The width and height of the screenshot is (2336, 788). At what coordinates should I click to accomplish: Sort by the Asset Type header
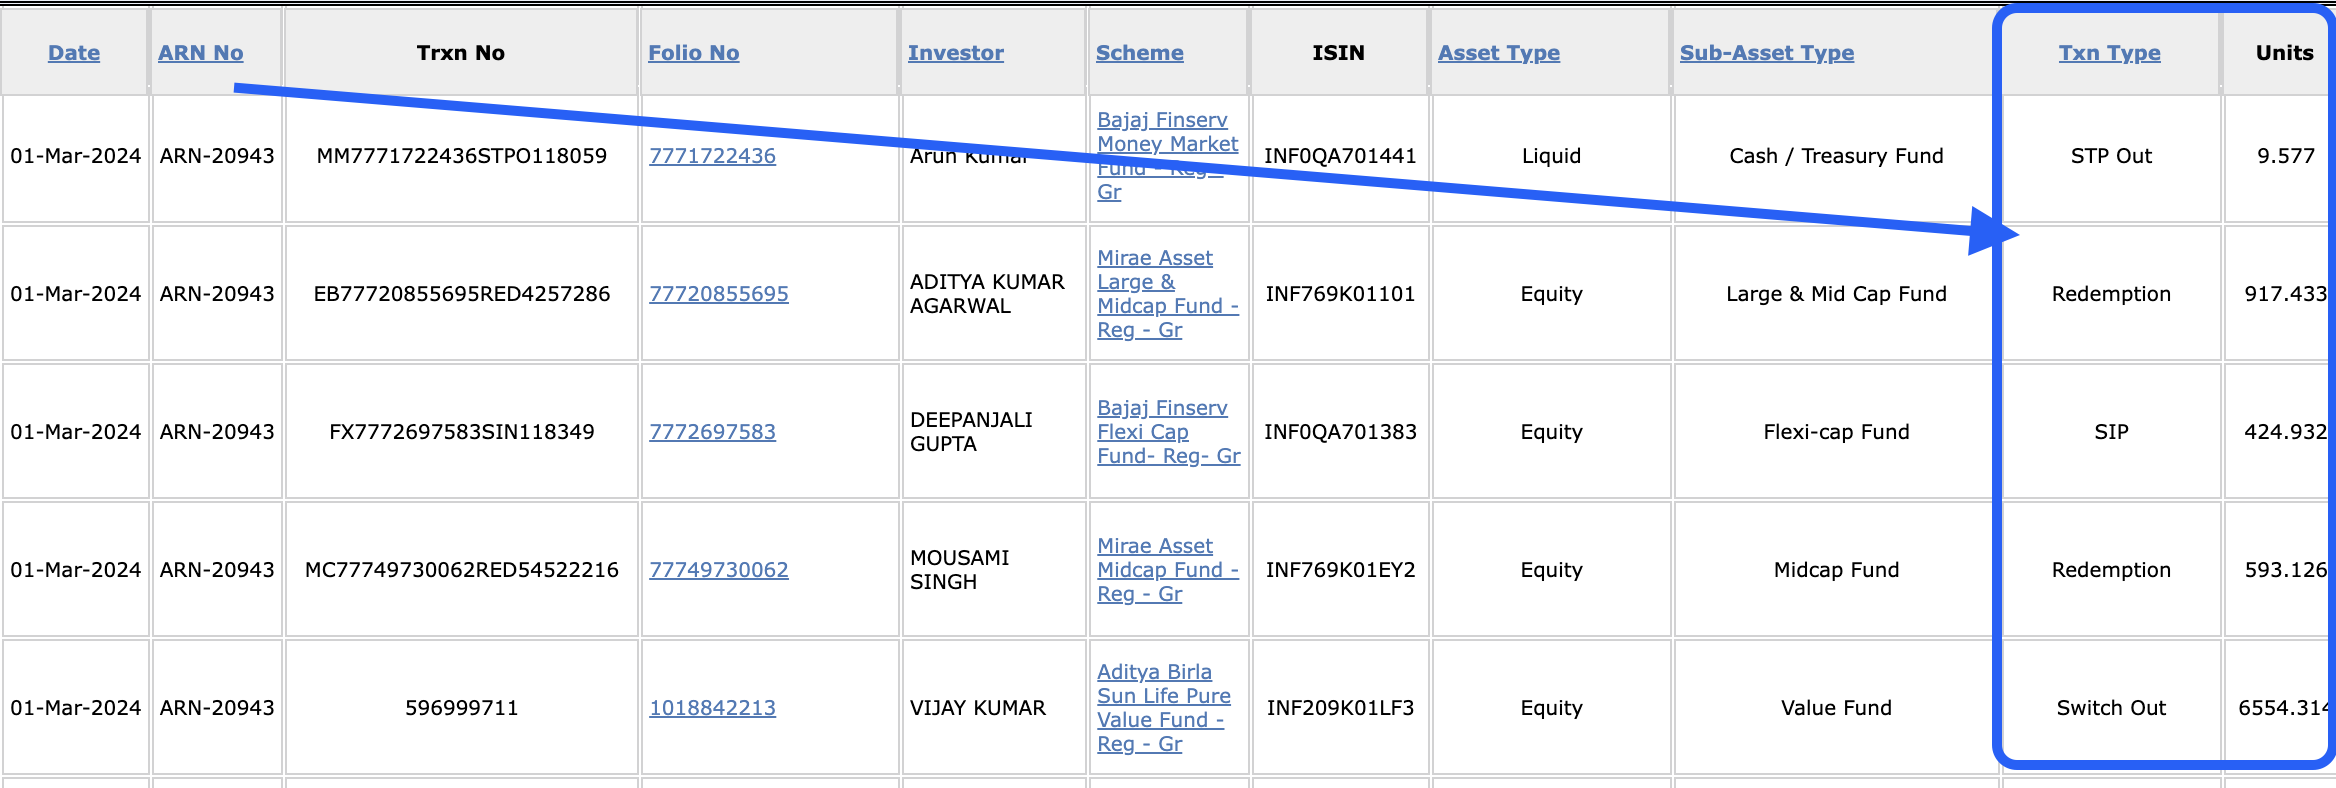click(x=1499, y=53)
